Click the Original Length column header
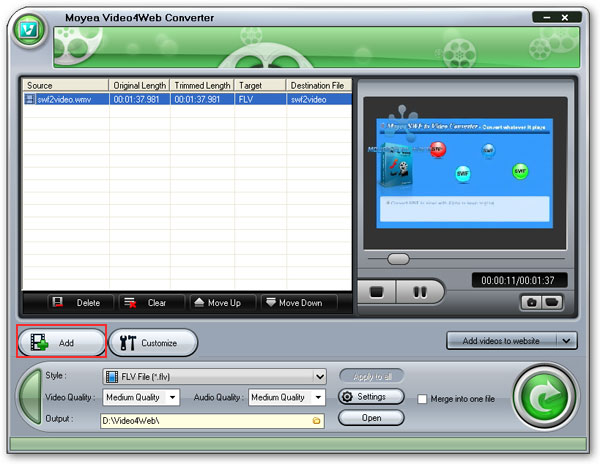Viewport: 600px width, 464px height. [x=140, y=85]
